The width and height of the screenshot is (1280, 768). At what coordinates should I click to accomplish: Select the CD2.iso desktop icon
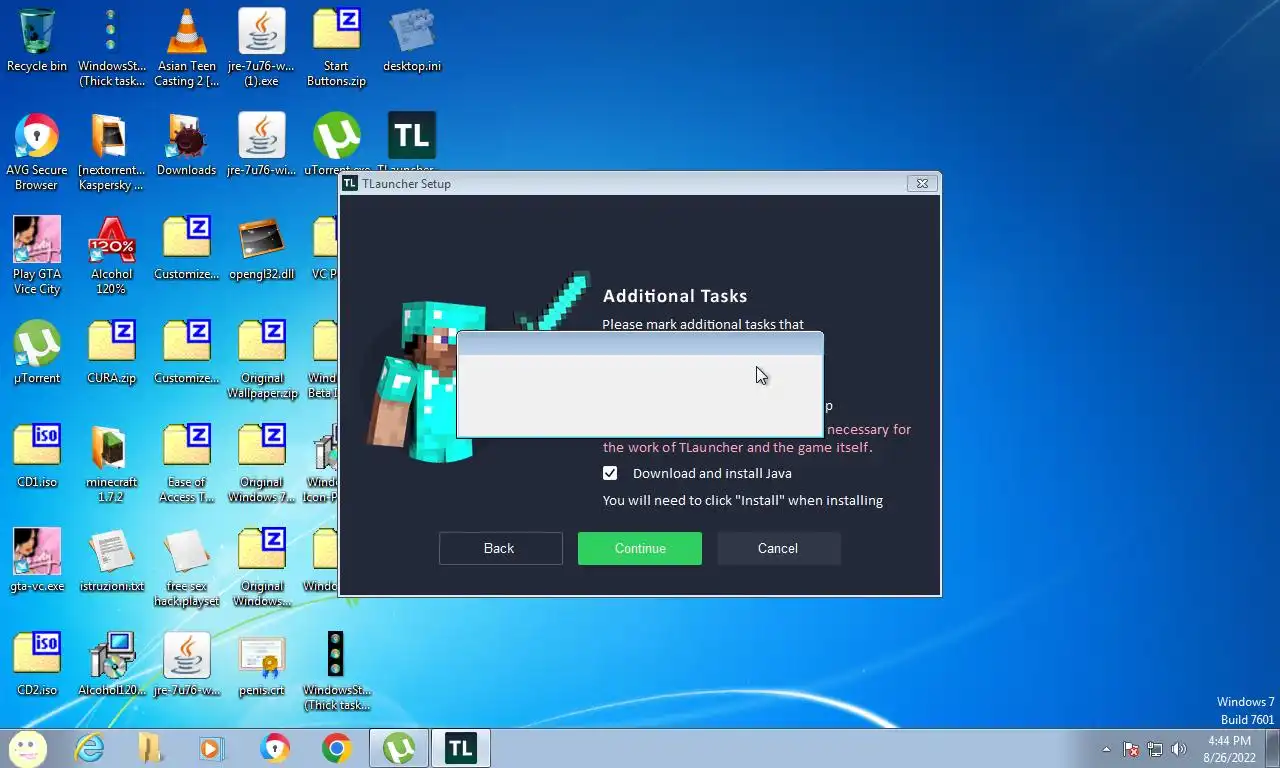click(x=37, y=665)
